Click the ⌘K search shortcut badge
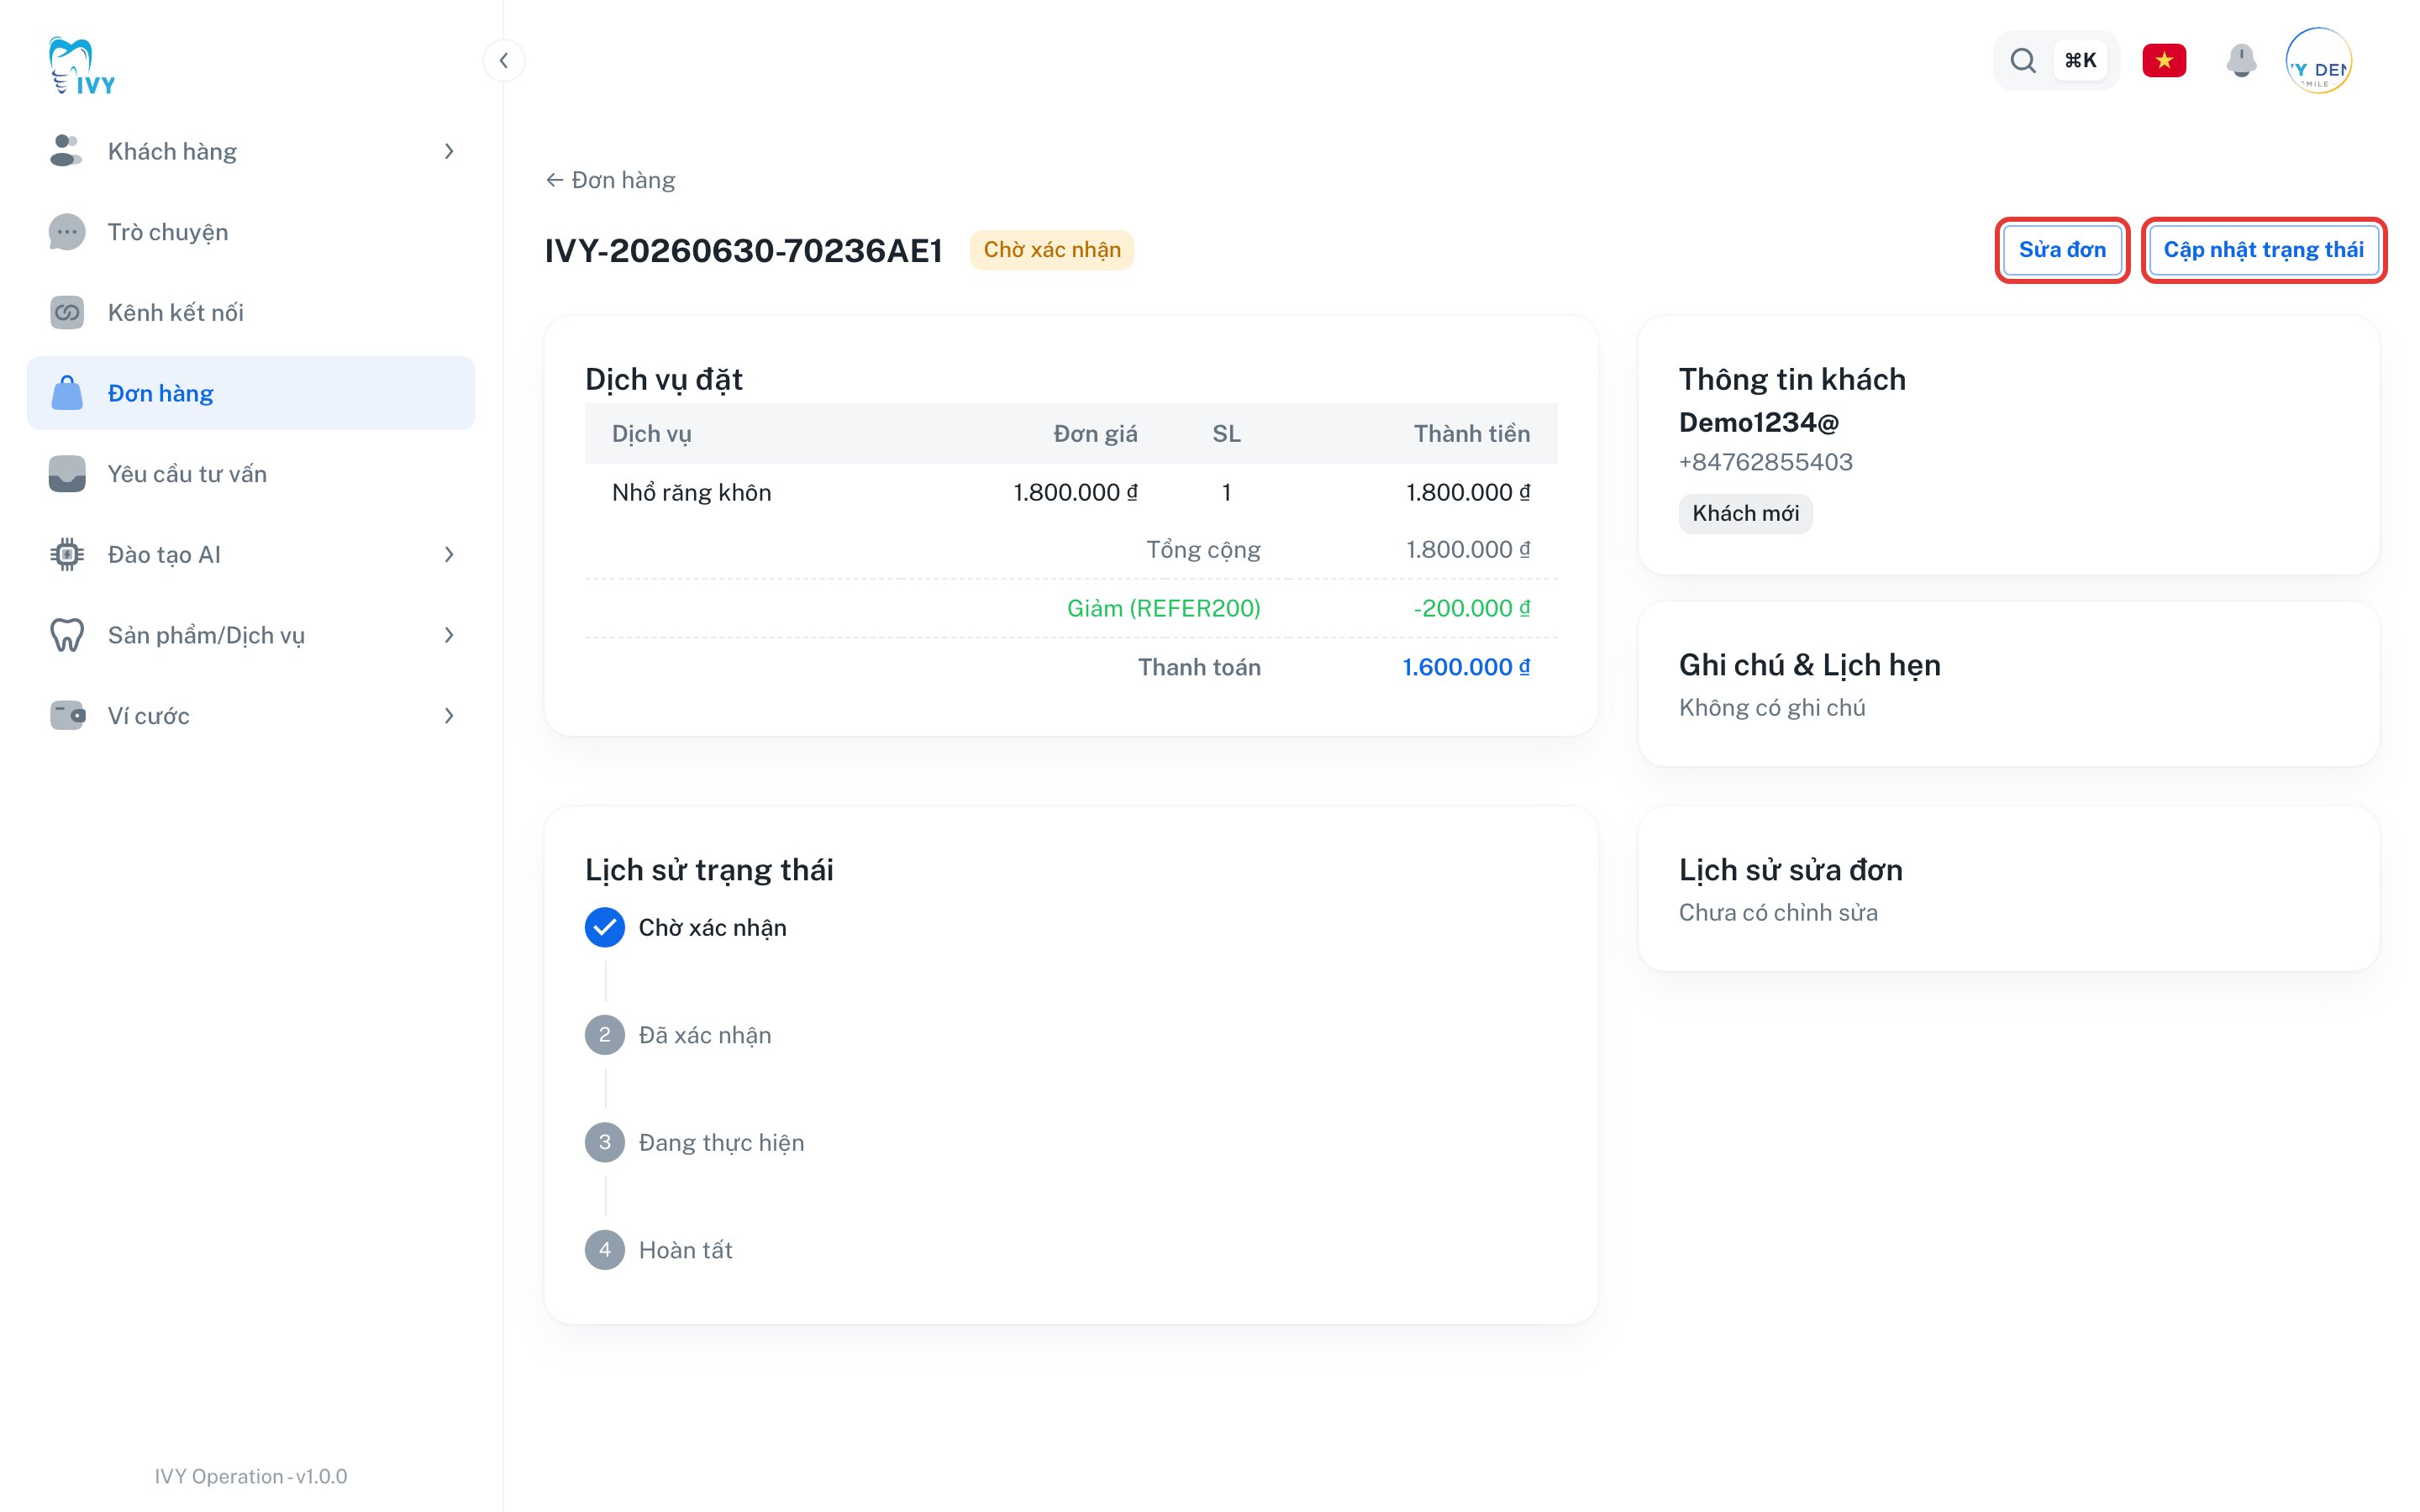The width and height of the screenshot is (2420, 1512). pyautogui.click(x=2081, y=61)
